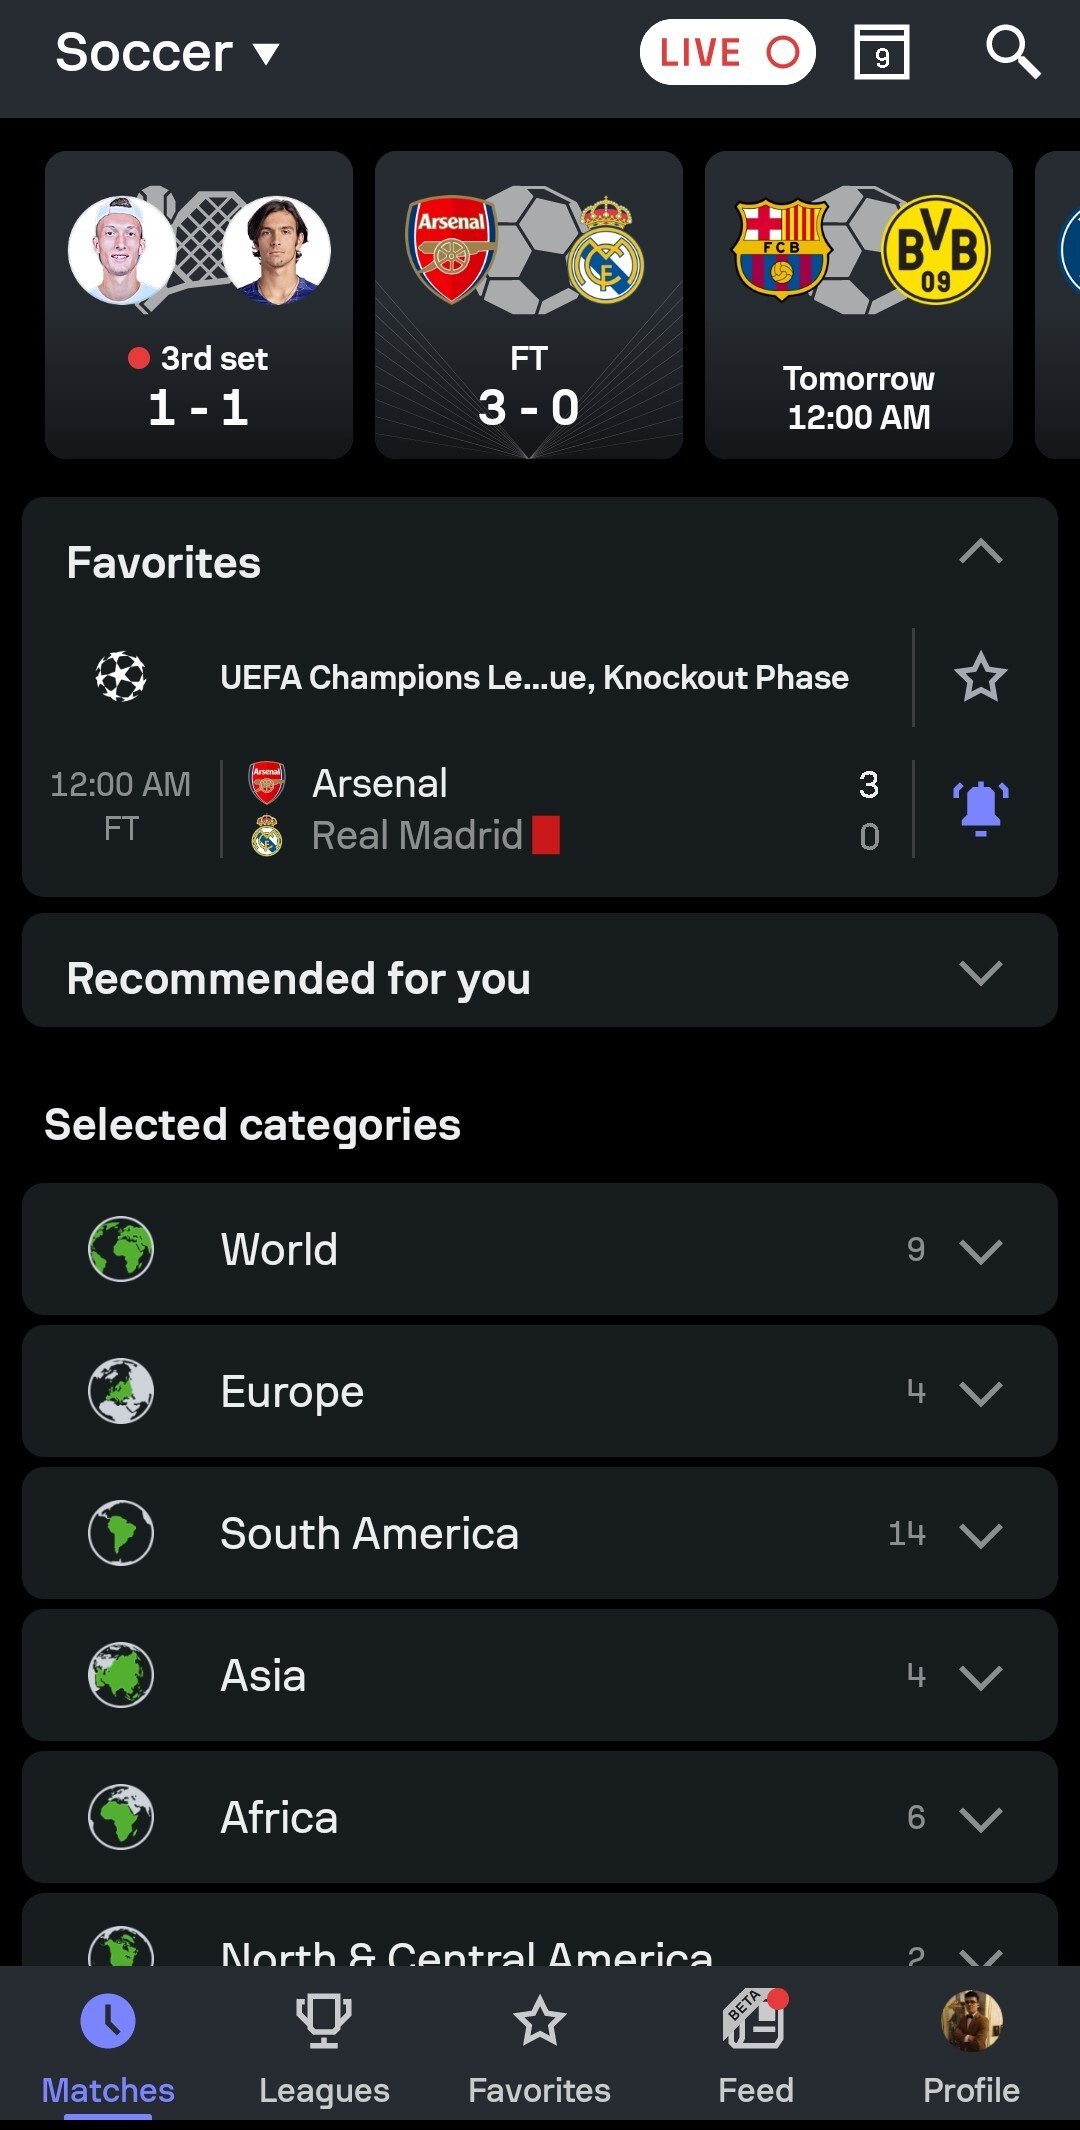This screenshot has width=1080, height=2130.
Task: Open Arsenal vs Real Madrid match row
Action: tap(560, 809)
